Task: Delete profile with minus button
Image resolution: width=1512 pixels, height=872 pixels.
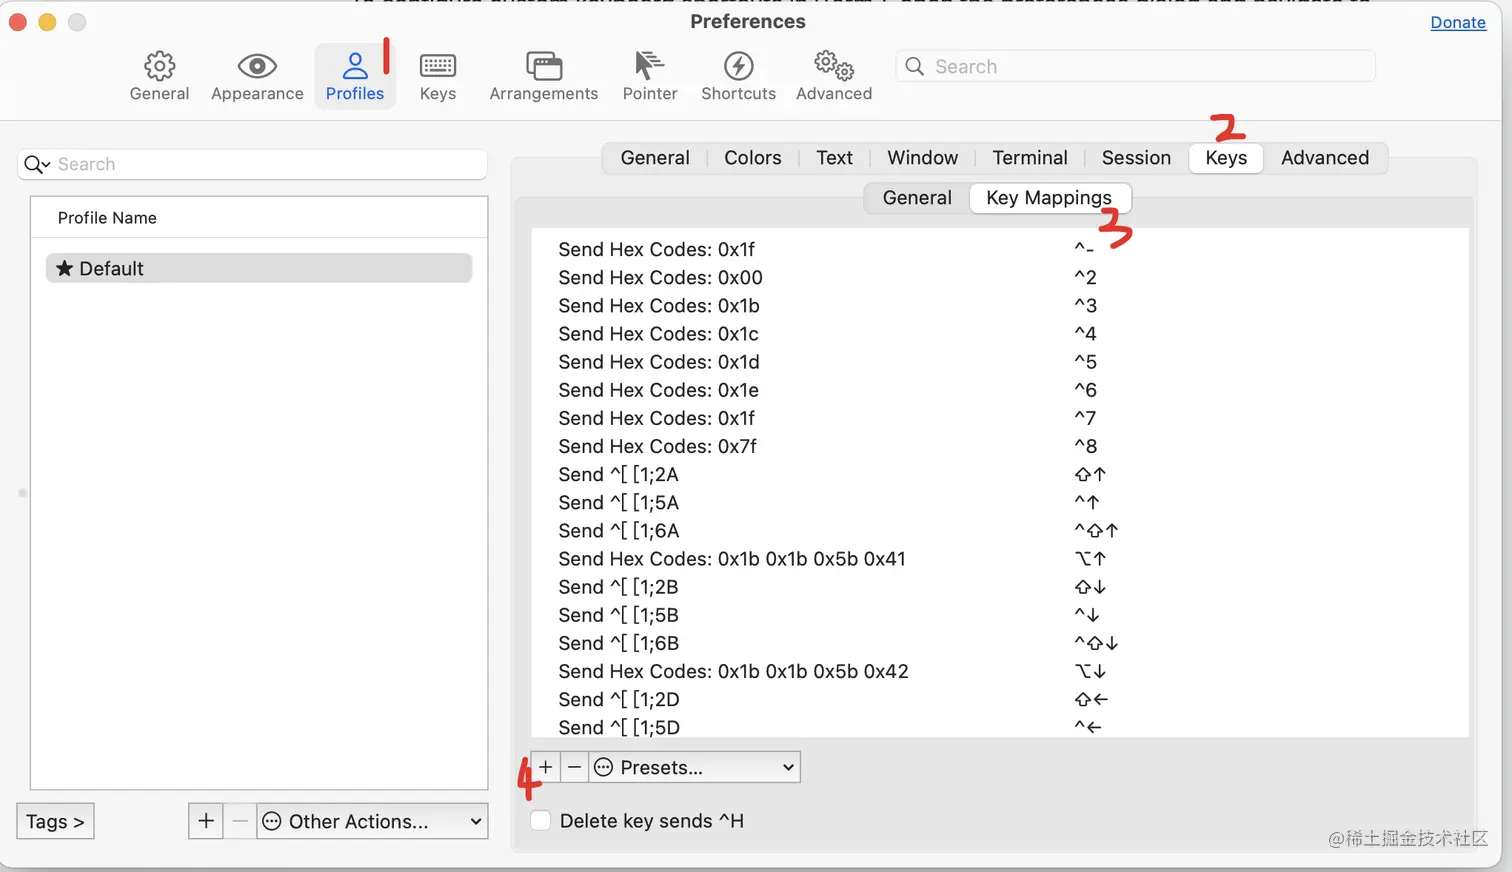Action: point(240,821)
